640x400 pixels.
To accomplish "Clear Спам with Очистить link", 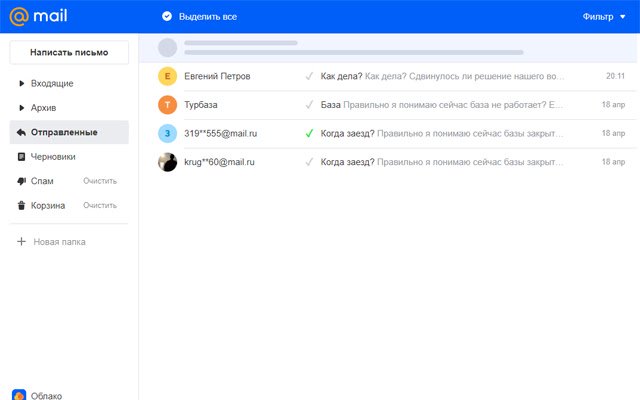I will [x=100, y=181].
